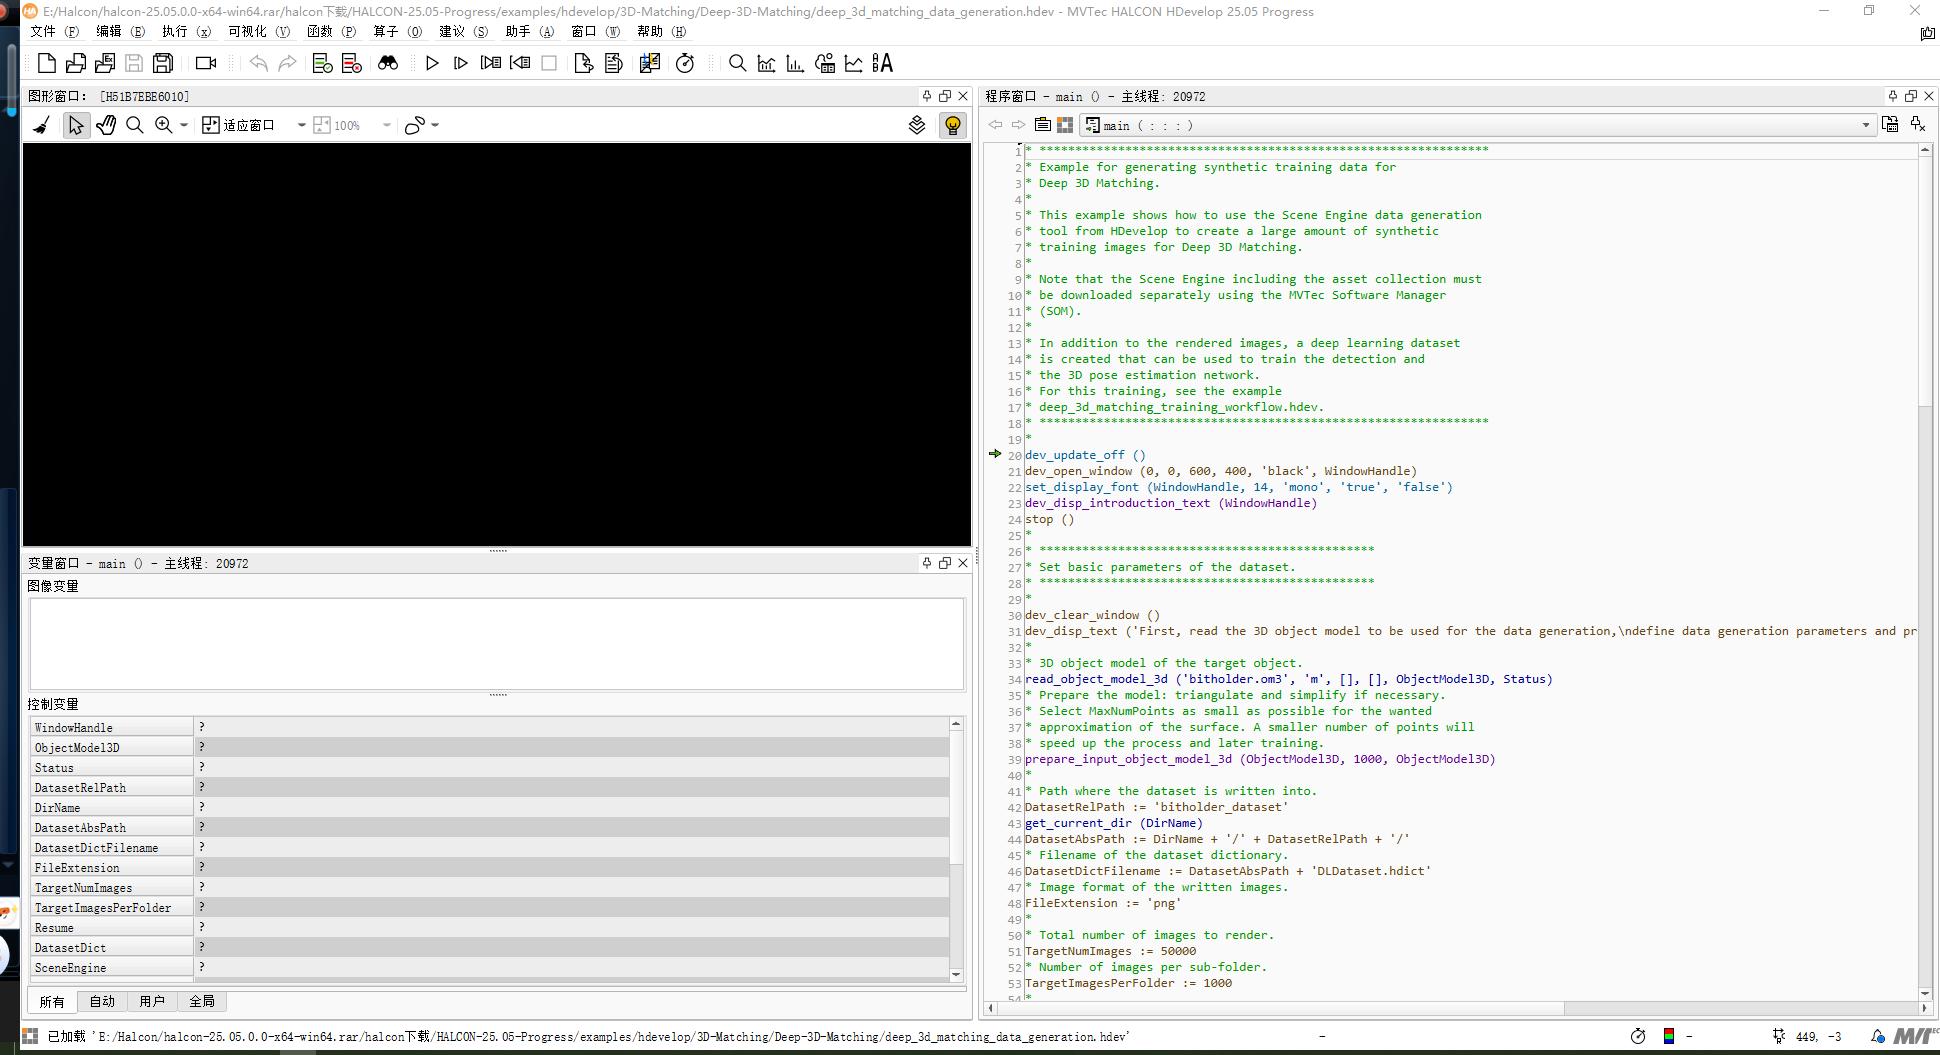The height and width of the screenshot is (1055, 1940).
Task: Expand the zoom-in tool dropdown arrow
Action: (184, 125)
